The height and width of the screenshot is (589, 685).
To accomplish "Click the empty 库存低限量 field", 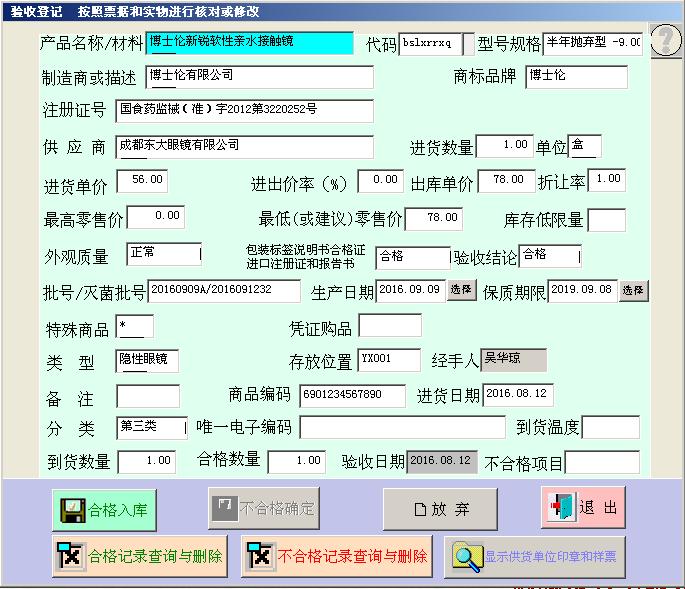I will (607, 220).
